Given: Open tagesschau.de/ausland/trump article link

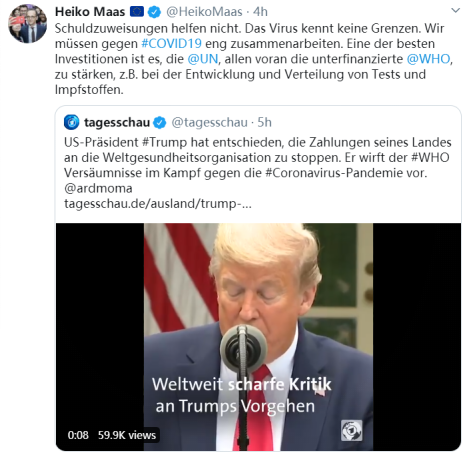Looking at the screenshot, I should [158, 204].
